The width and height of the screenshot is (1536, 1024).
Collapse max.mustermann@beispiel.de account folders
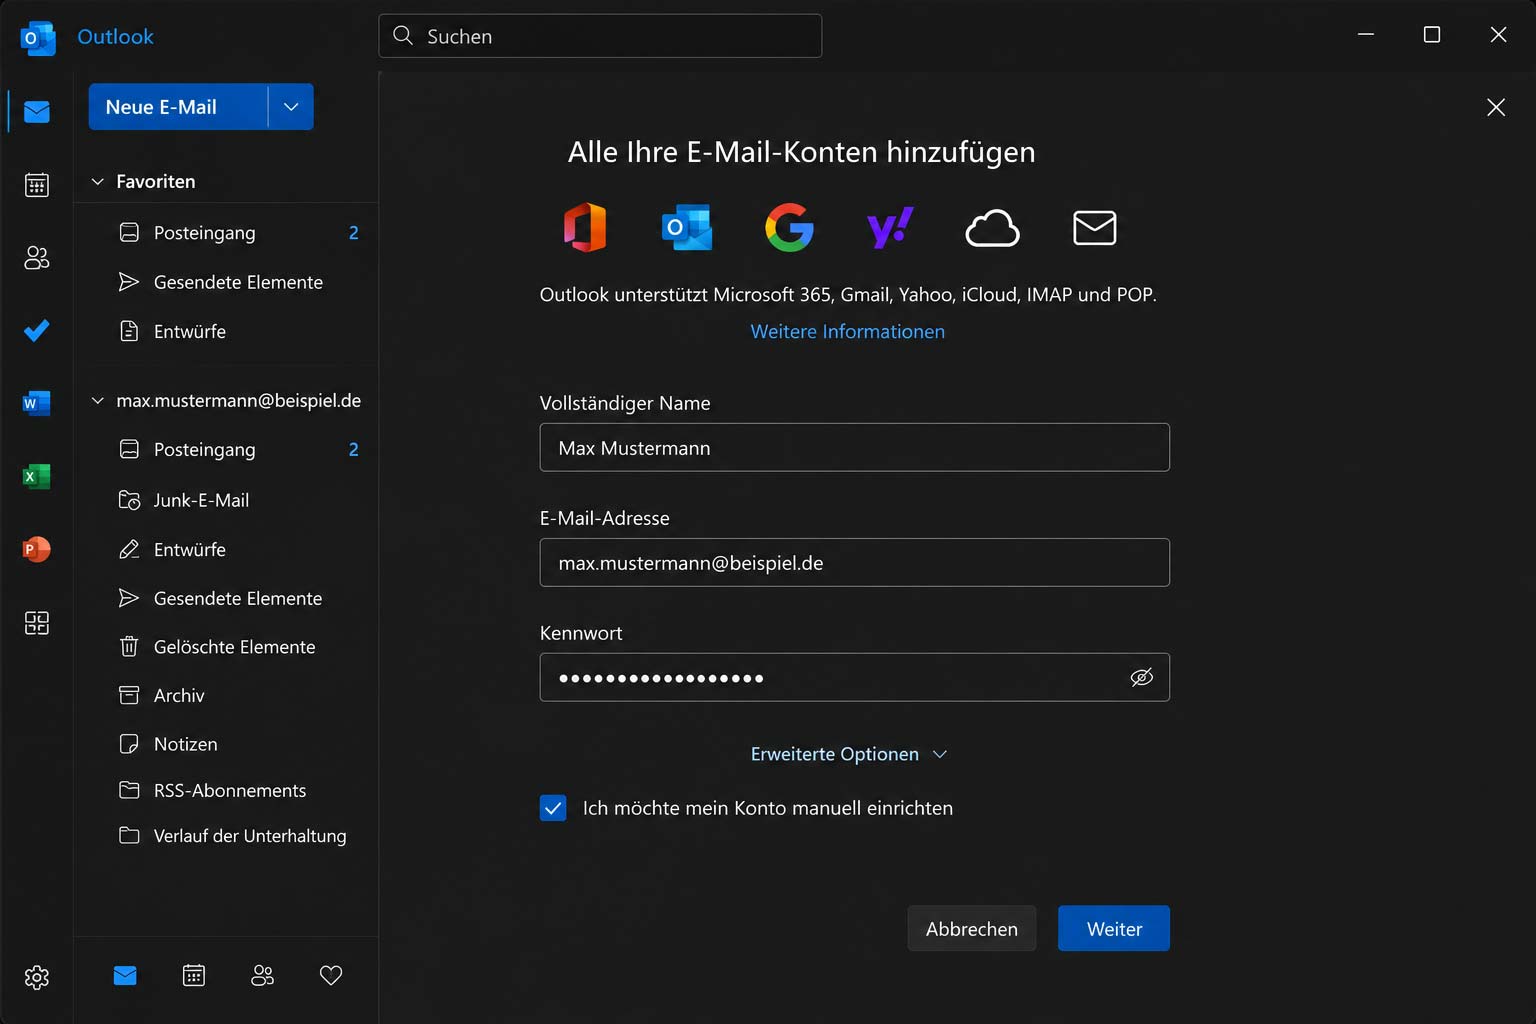pos(98,401)
